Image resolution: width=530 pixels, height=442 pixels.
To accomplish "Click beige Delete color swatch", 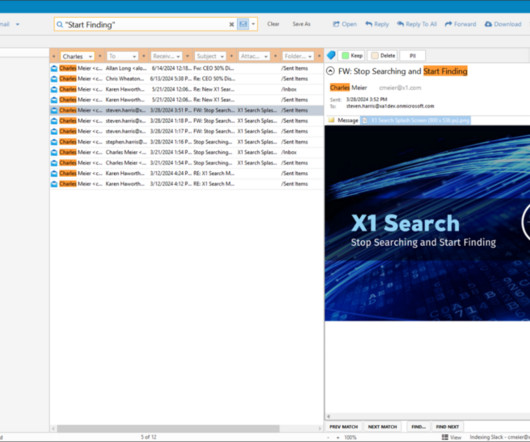I will (375, 55).
